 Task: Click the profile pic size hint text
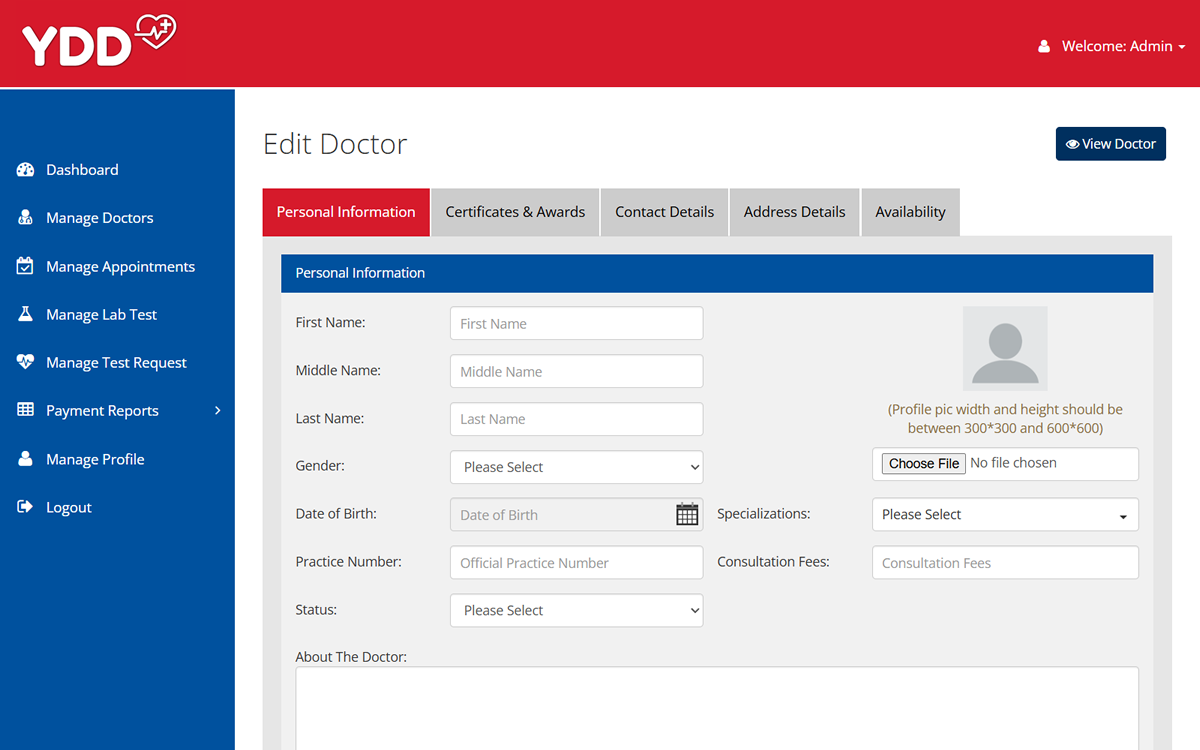pos(1005,418)
